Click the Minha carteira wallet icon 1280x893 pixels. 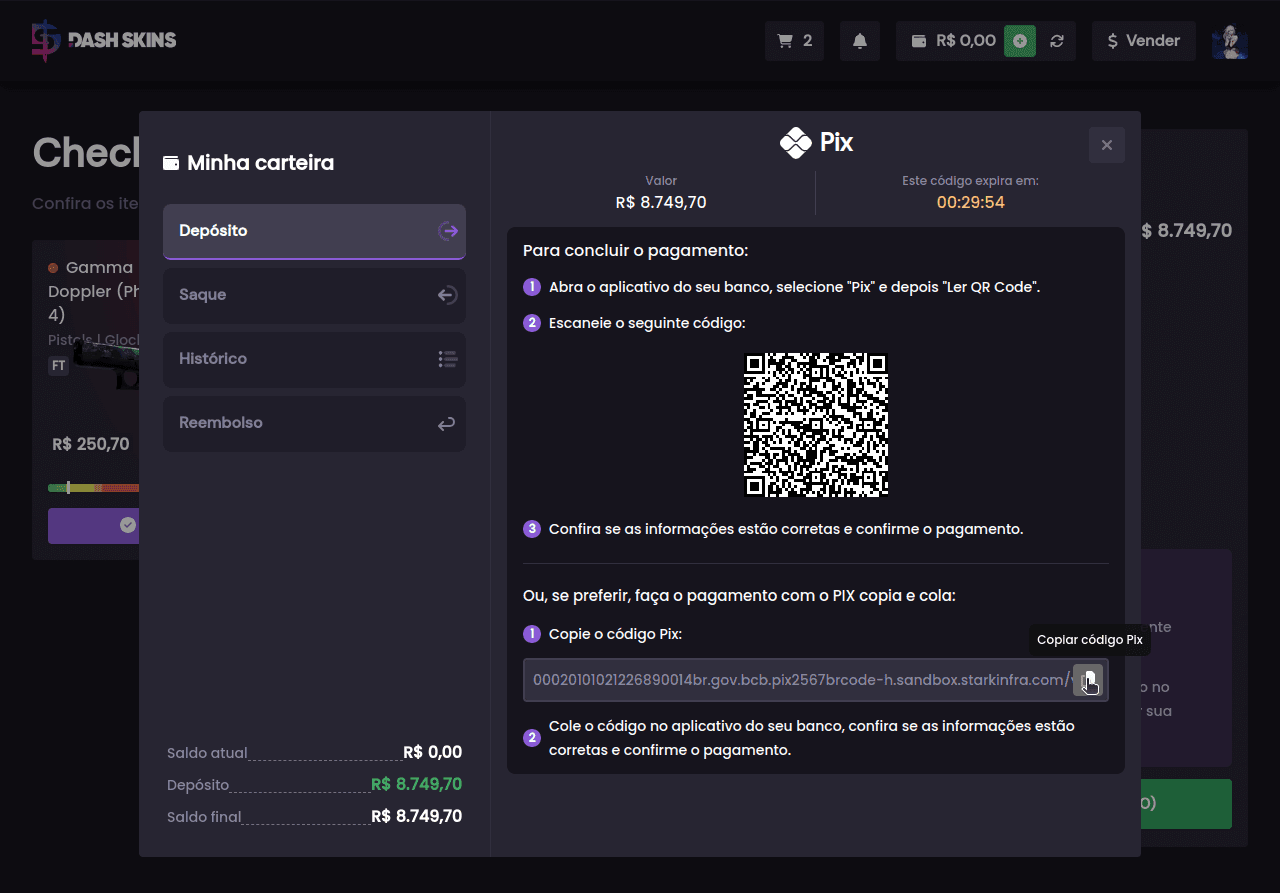pyautogui.click(x=171, y=163)
